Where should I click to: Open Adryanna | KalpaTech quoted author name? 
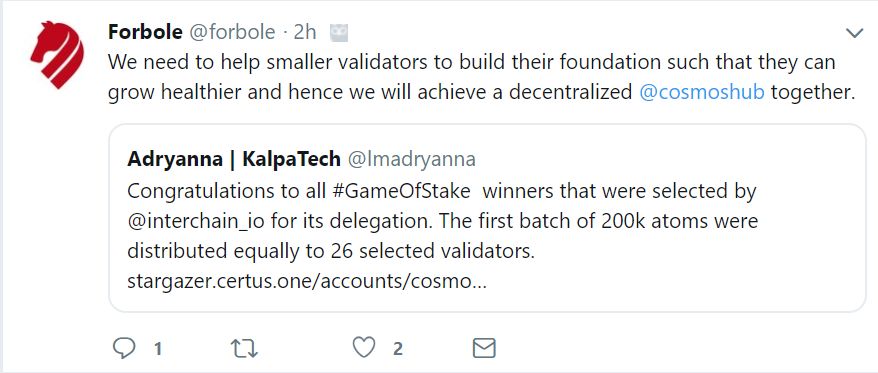(234, 159)
